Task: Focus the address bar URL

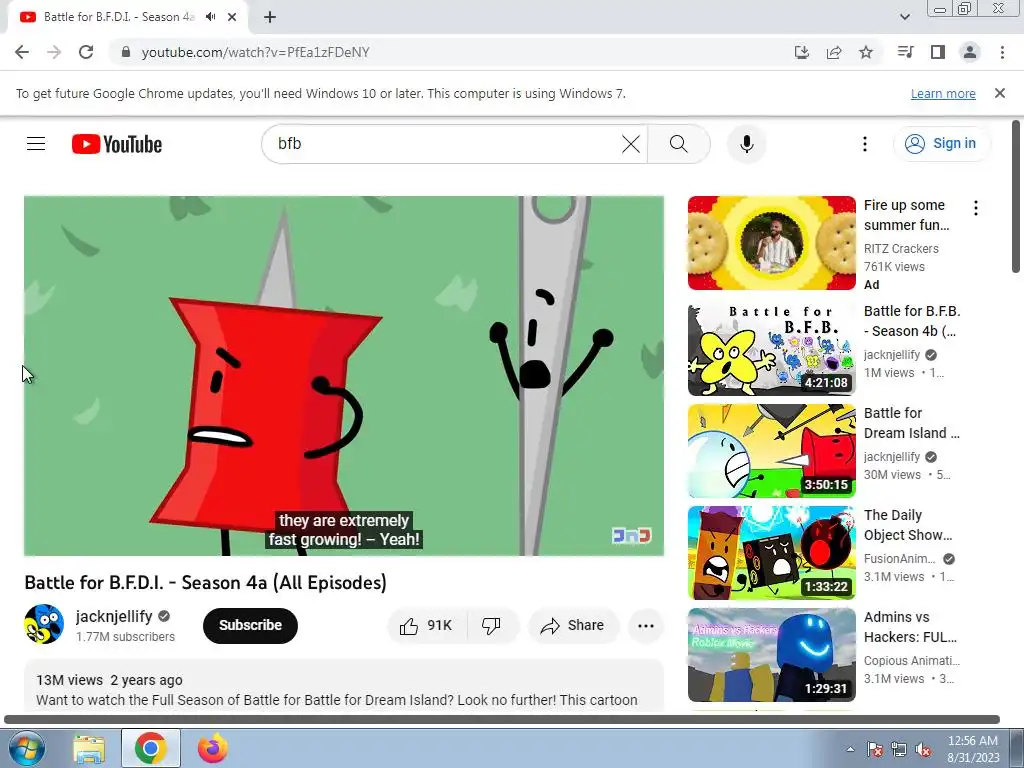Action: 255,52
